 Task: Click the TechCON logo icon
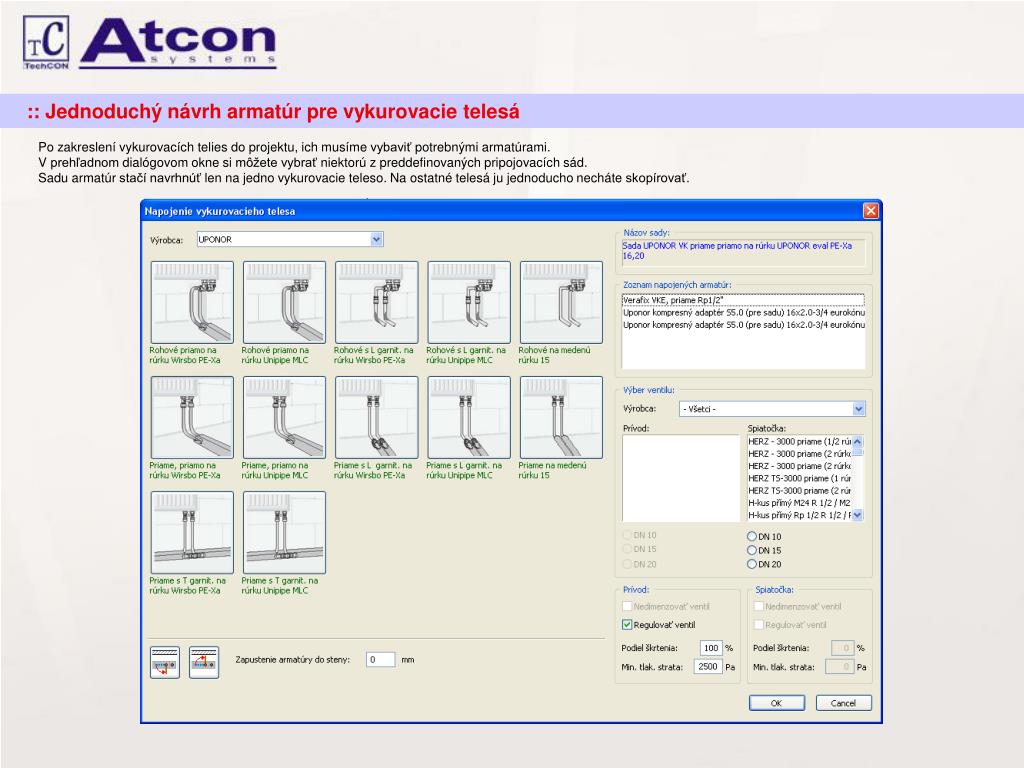coord(46,42)
